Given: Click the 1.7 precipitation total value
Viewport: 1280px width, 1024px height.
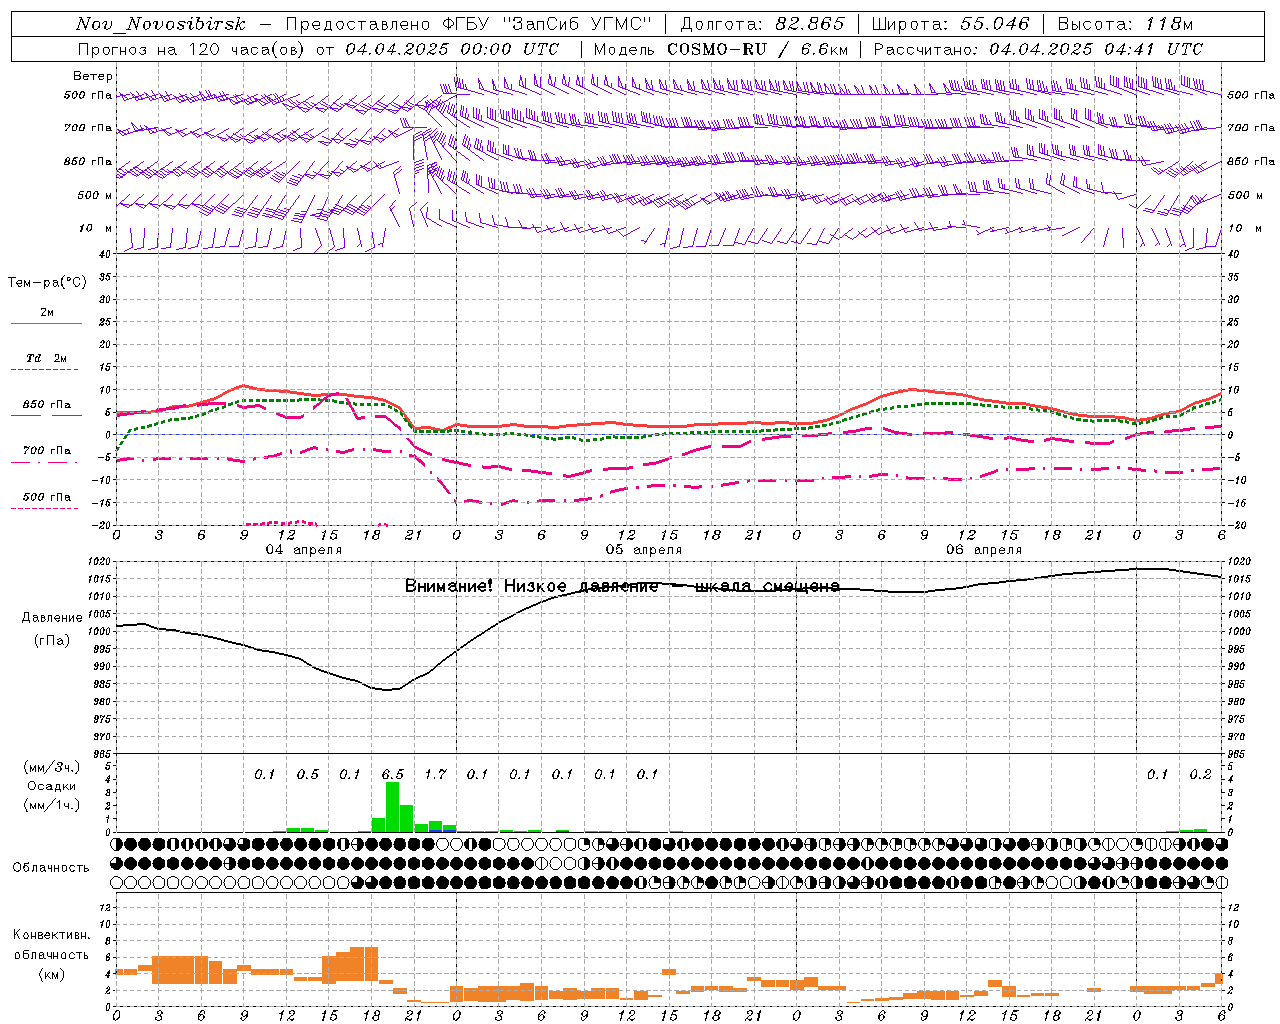Looking at the screenshot, I should (x=436, y=775).
